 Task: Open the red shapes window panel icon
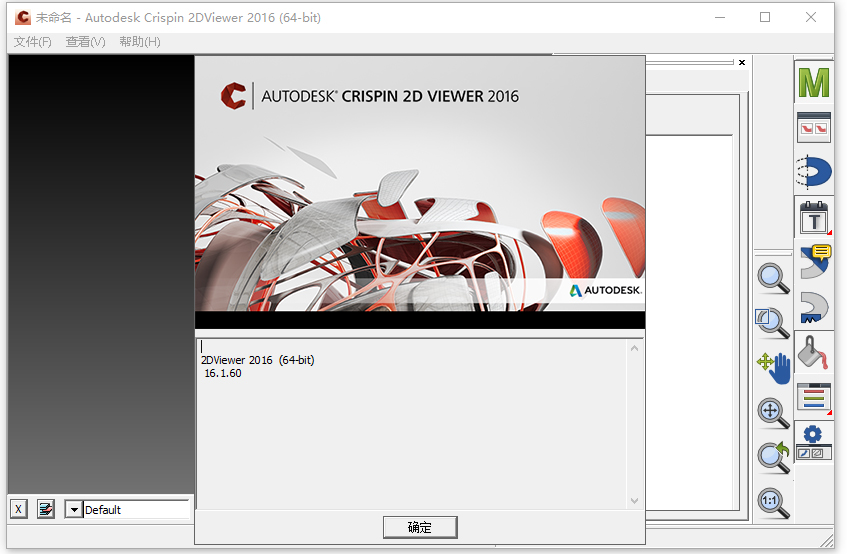click(x=814, y=127)
